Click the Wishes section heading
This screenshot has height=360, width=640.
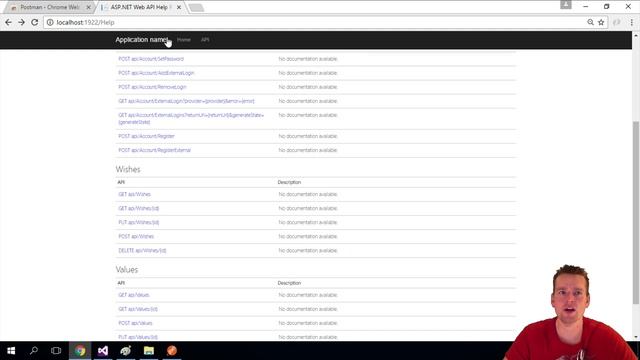[128, 169]
